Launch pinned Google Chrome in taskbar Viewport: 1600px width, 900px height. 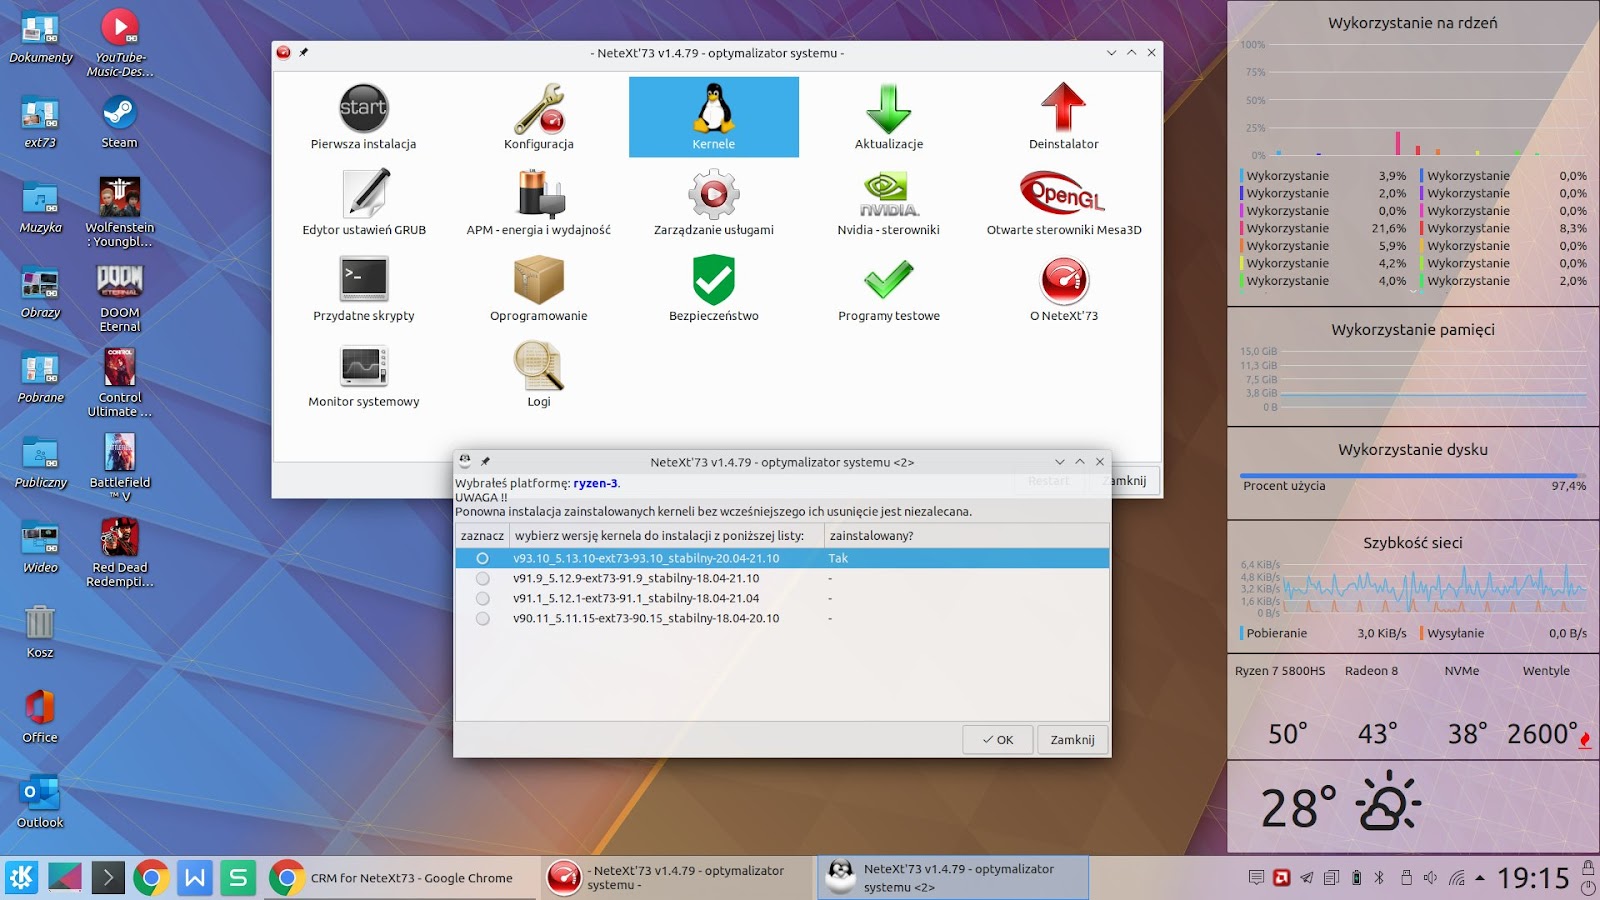tap(151, 878)
